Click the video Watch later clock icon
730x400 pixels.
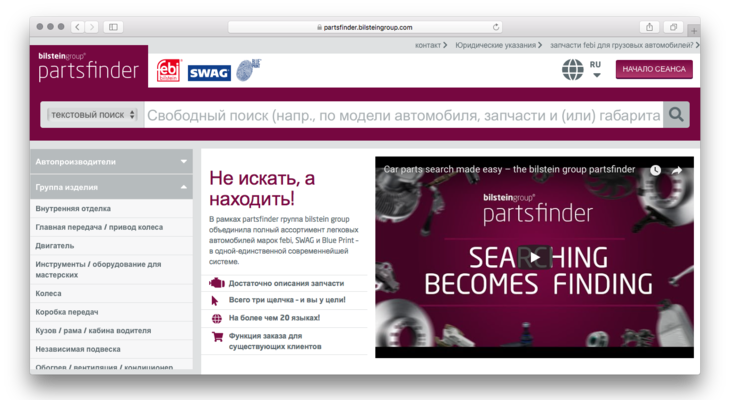[x=656, y=170]
